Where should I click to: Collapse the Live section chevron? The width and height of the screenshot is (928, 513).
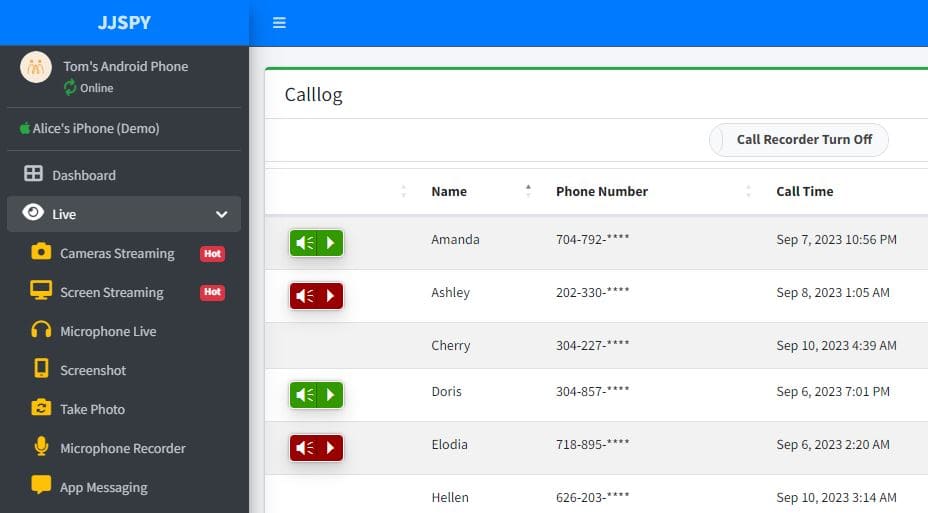(221, 214)
